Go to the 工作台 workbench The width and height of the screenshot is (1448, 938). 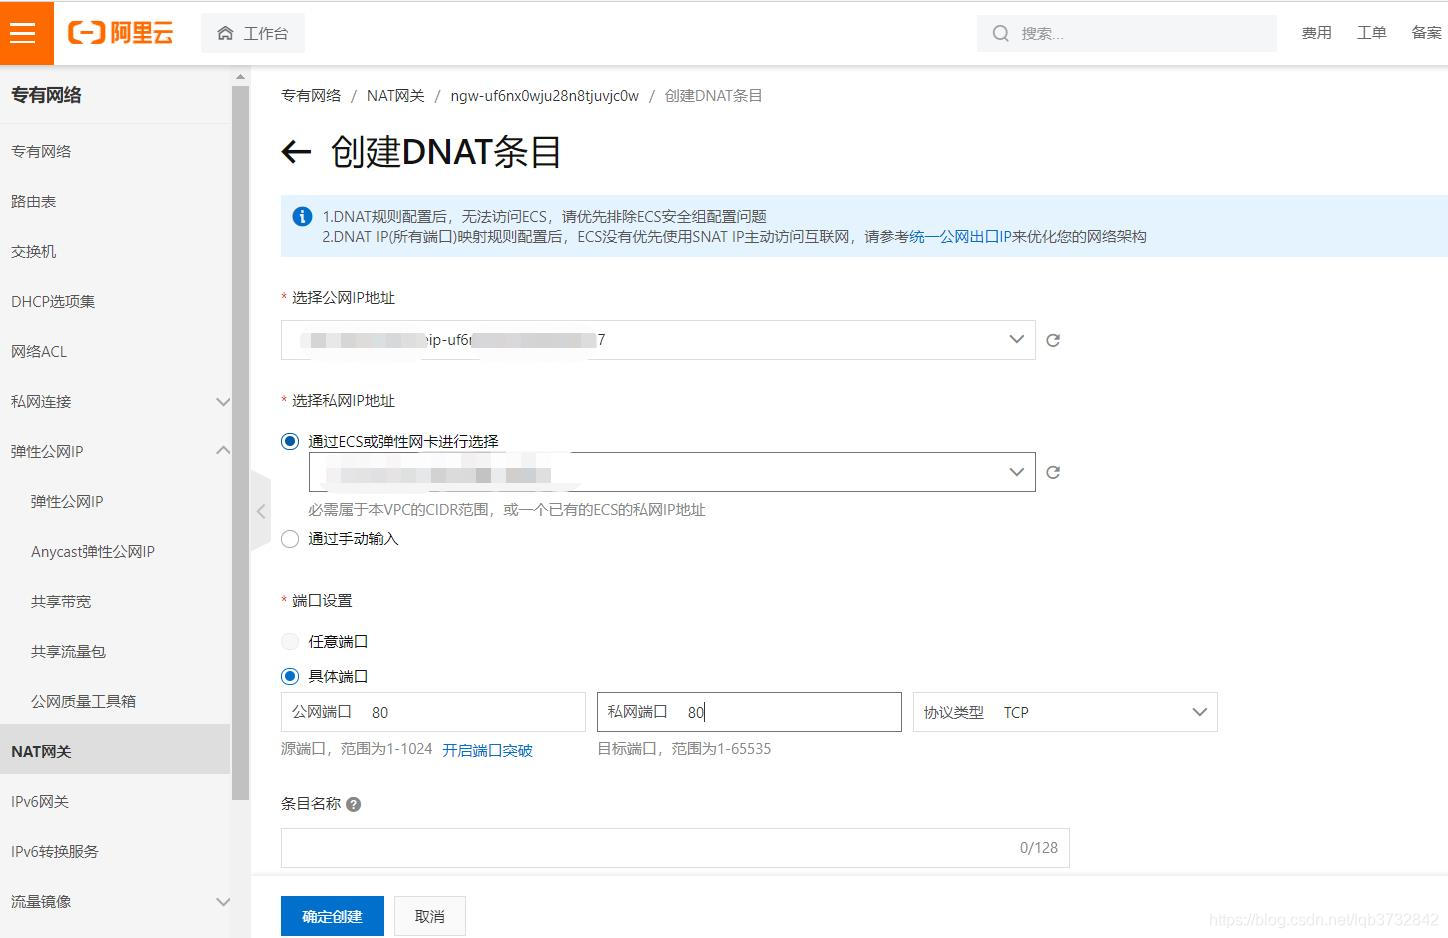pos(253,33)
